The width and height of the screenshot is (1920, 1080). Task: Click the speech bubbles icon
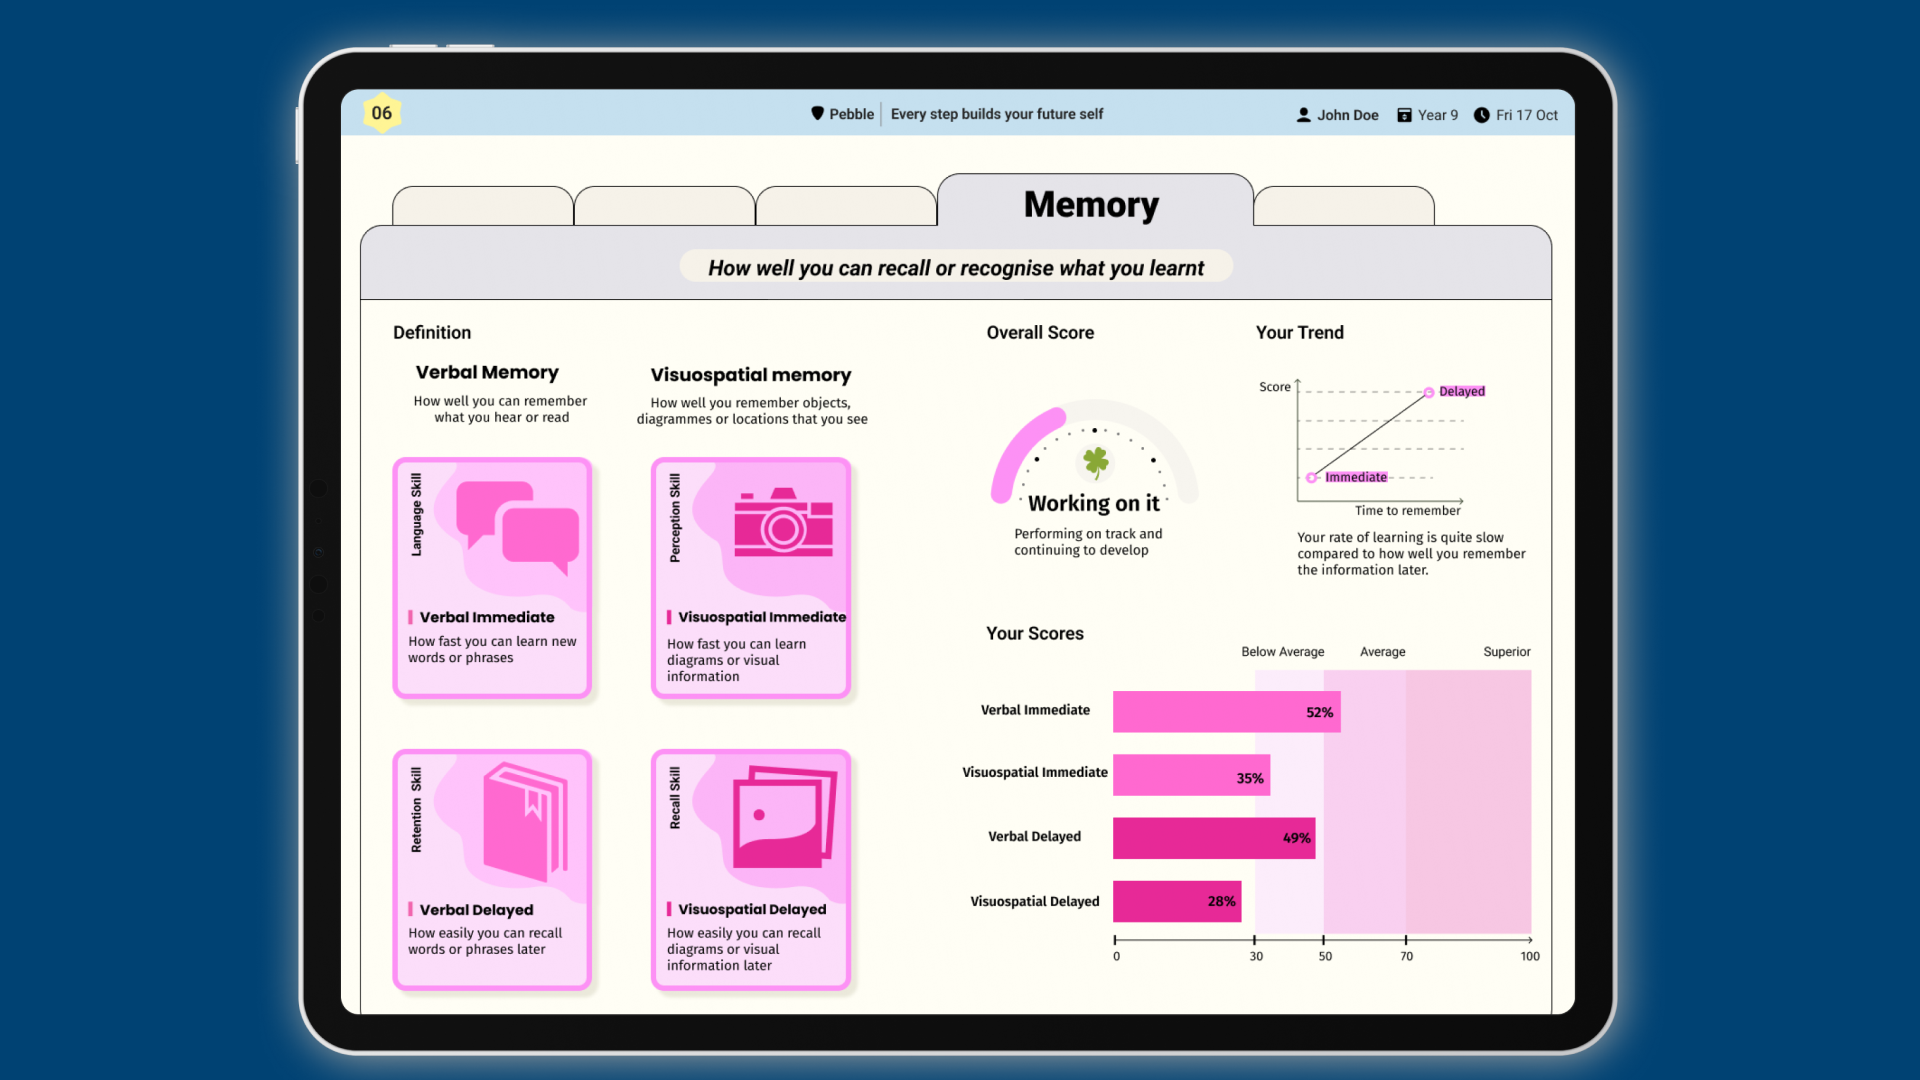pyautogui.click(x=517, y=526)
